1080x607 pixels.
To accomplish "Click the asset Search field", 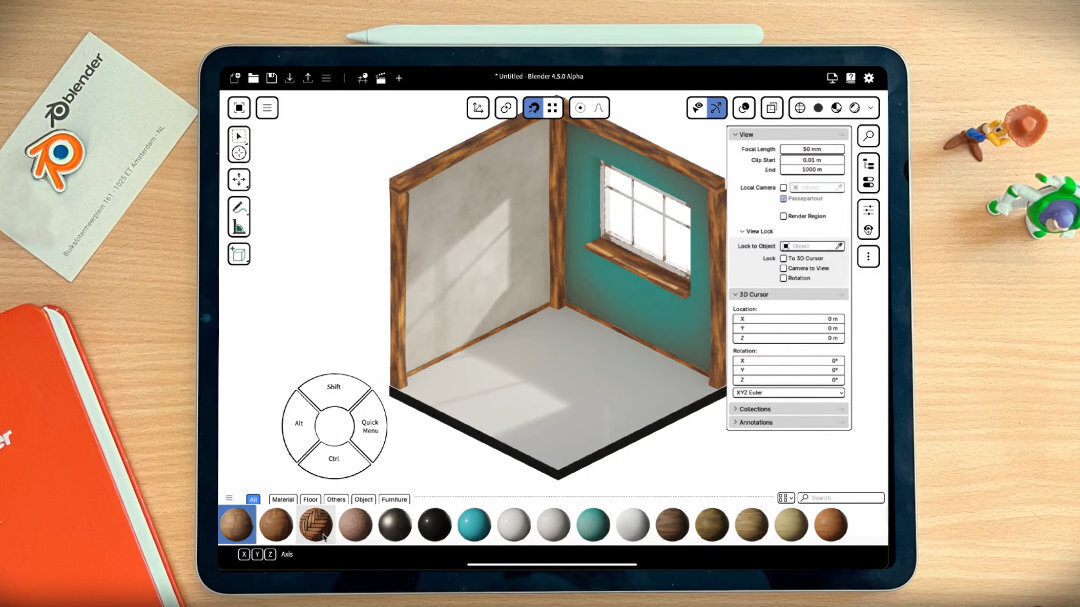I will [845, 498].
